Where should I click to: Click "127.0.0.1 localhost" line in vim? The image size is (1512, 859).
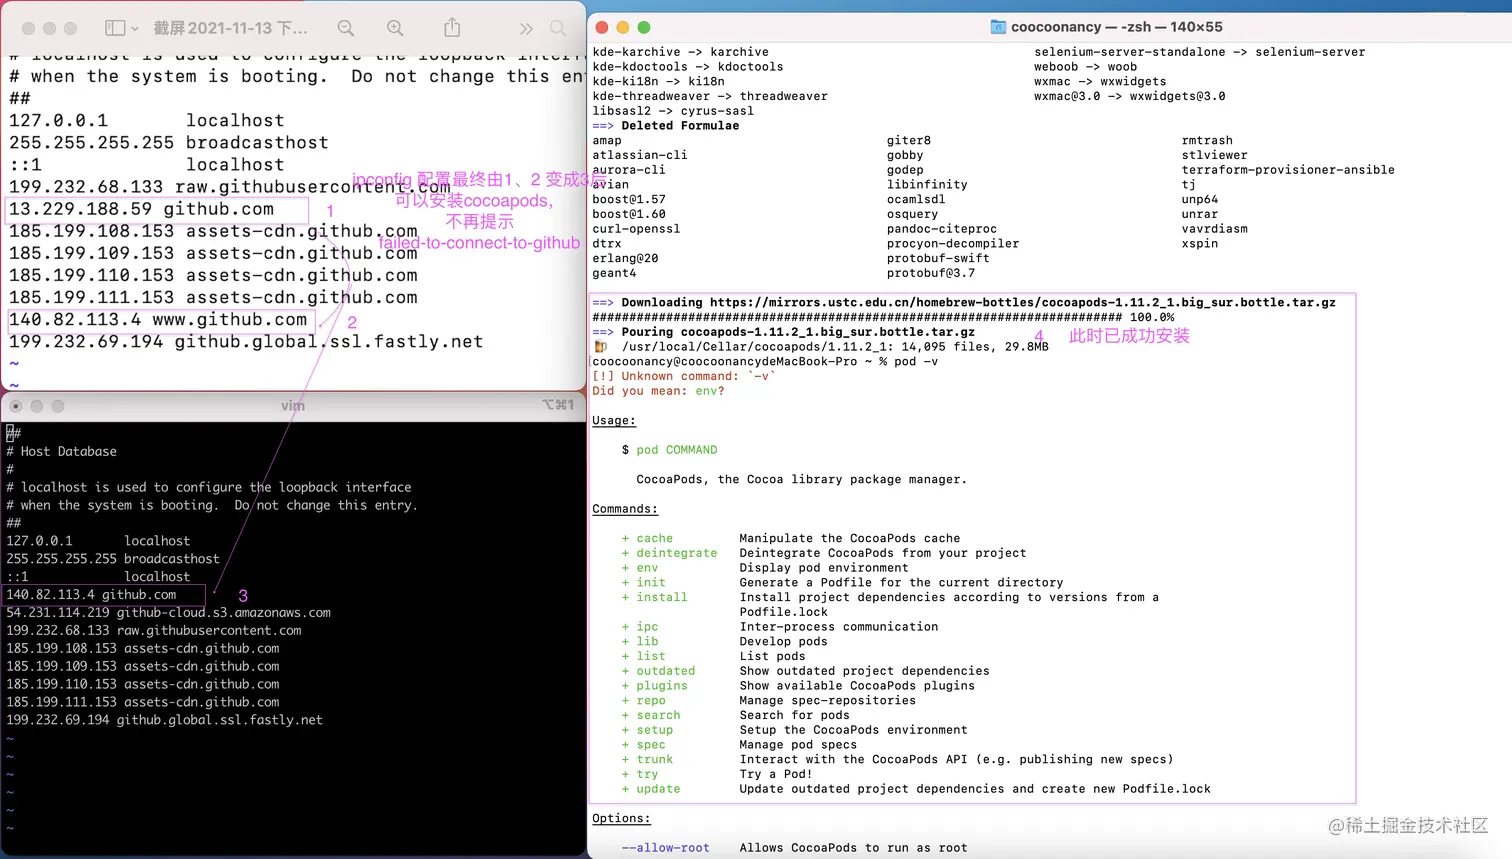pos(98,541)
